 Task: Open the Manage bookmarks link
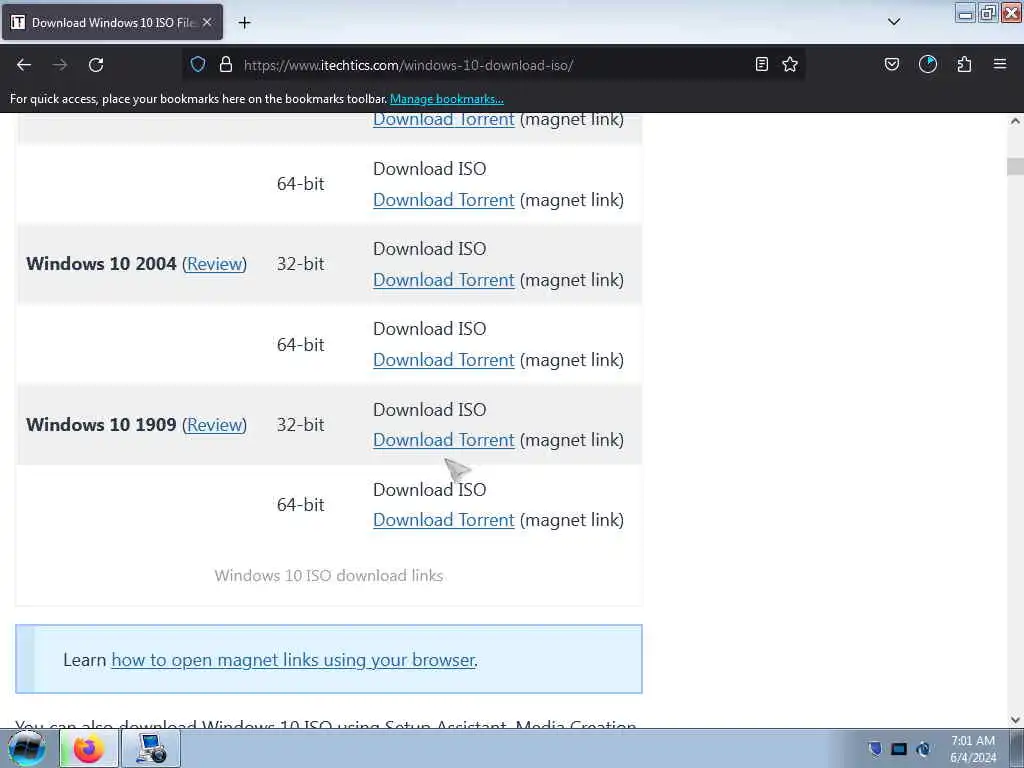click(447, 99)
